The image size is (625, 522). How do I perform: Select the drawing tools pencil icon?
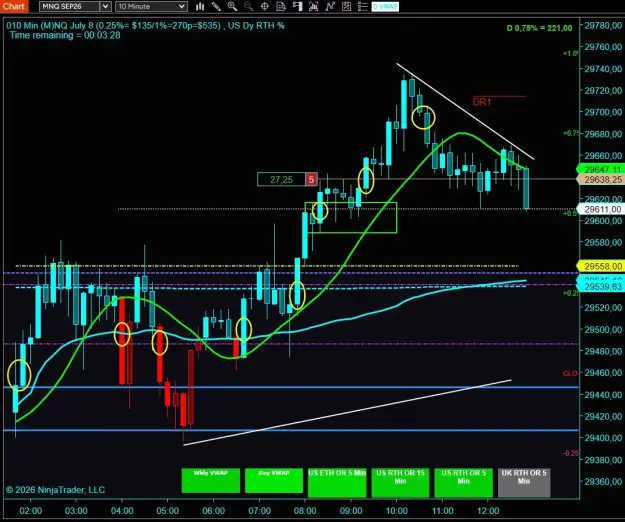[216, 6]
